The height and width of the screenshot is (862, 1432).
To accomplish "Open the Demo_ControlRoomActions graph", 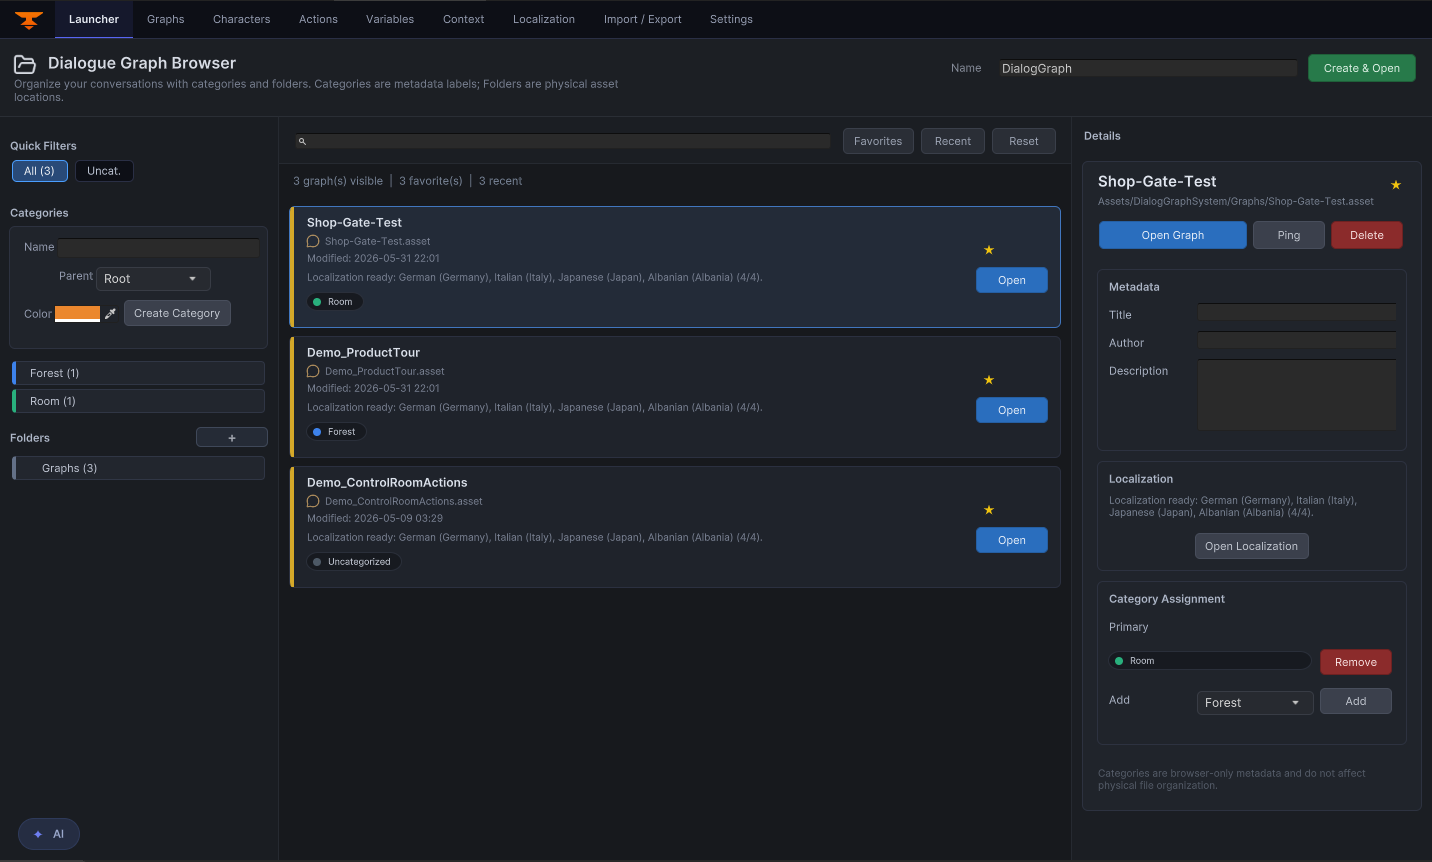I will [x=1012, y=540].
